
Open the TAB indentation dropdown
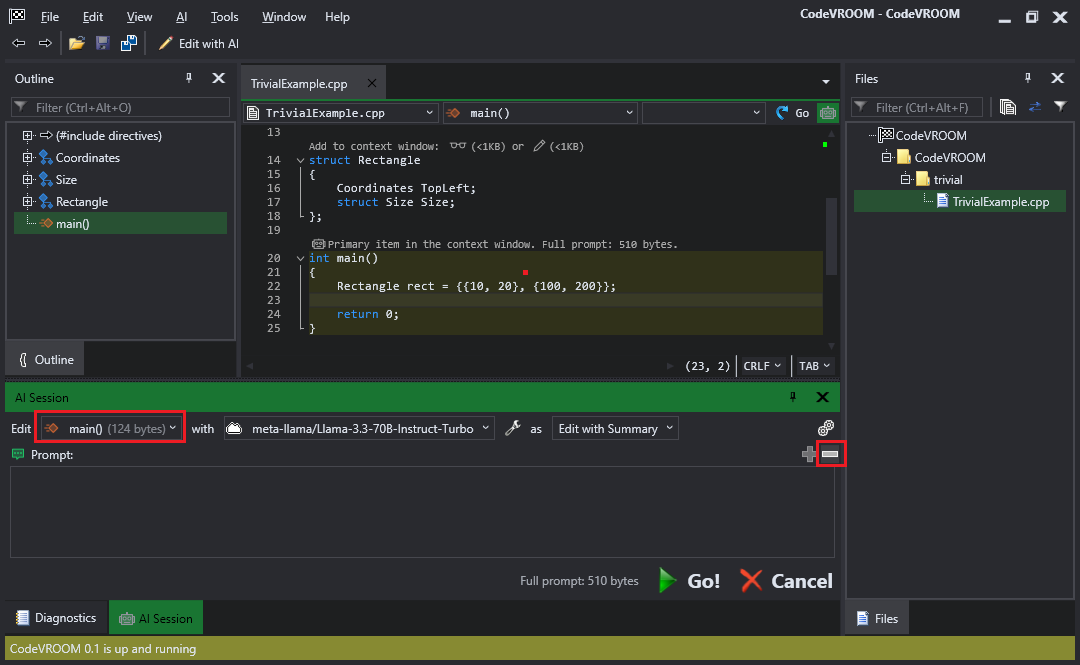tap(814, 366)
